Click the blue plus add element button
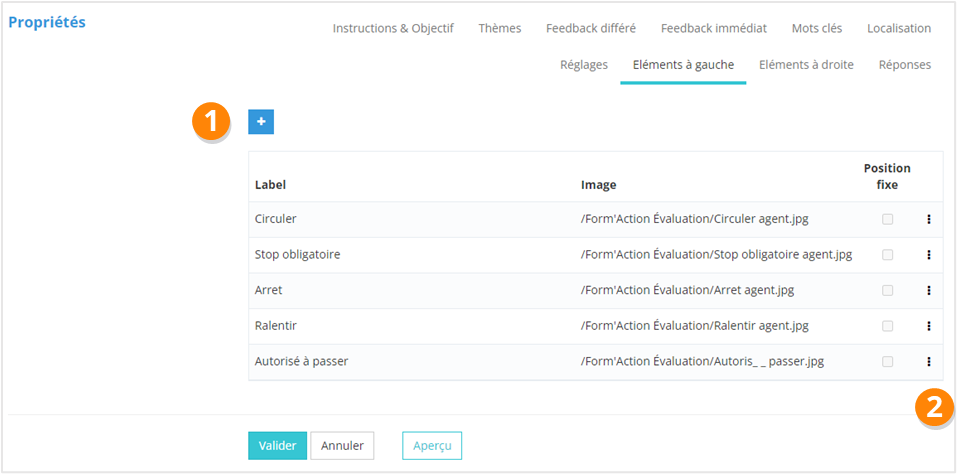The height and width of the screenshot is (474, 962). click(x=261, y=121)
